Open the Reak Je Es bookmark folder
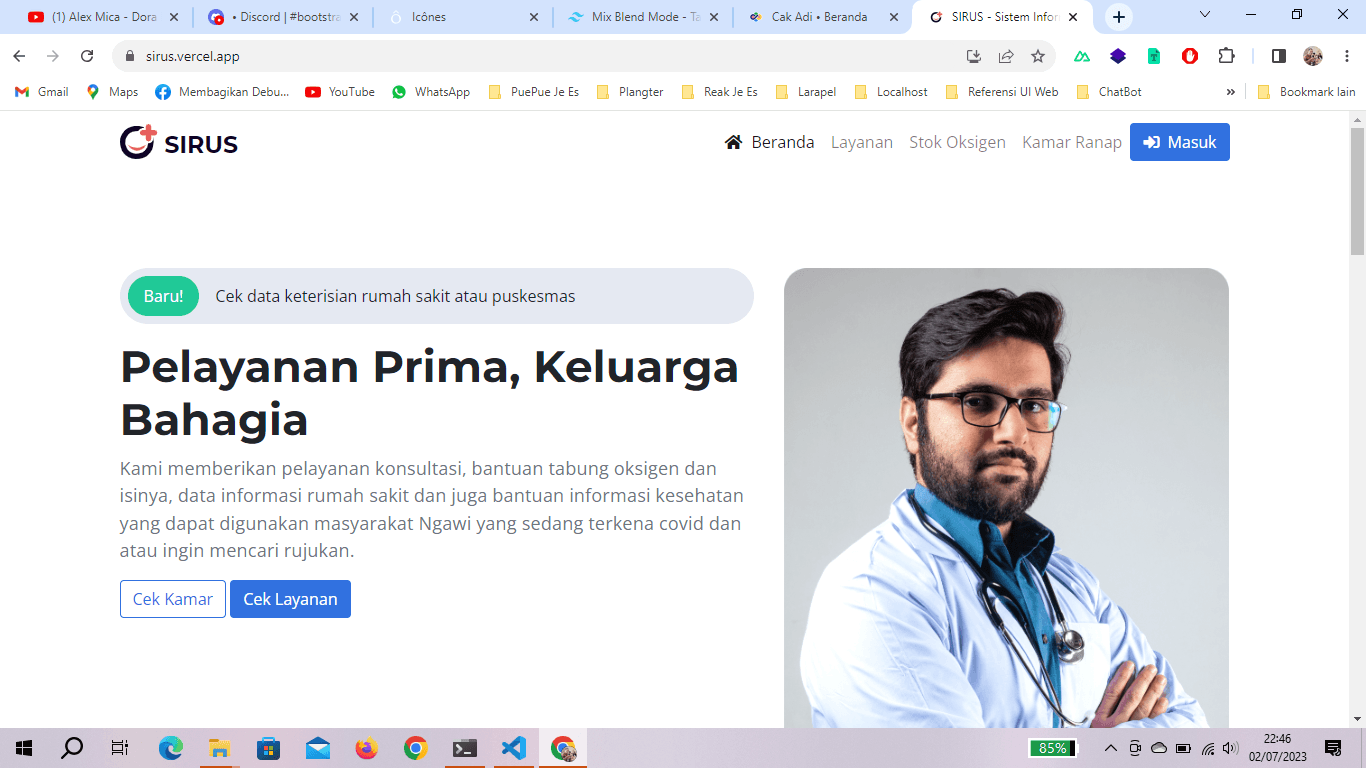Screen dimensions: 1366x768 point(720,92)
